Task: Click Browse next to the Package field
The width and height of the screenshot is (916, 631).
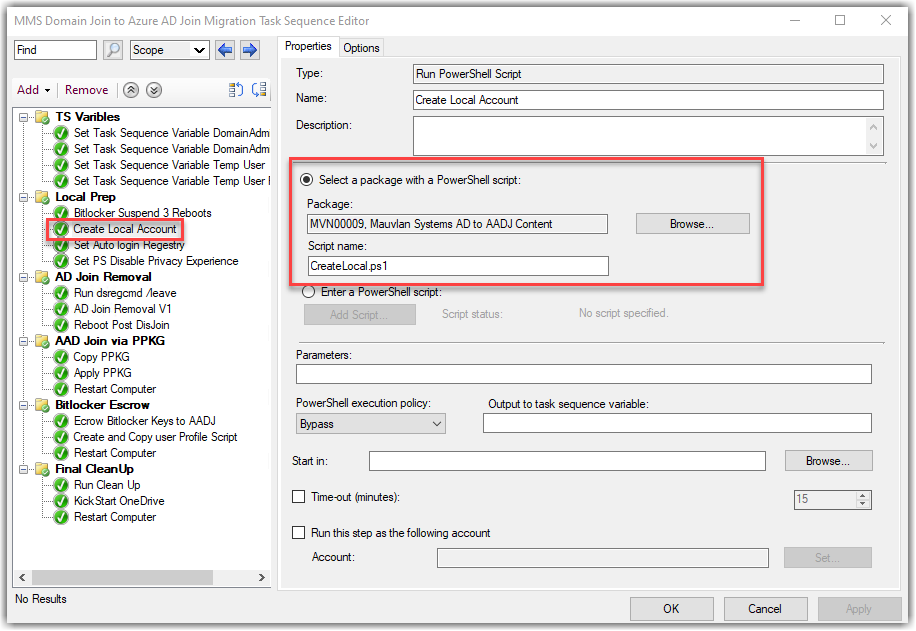Action: [692, 224]
